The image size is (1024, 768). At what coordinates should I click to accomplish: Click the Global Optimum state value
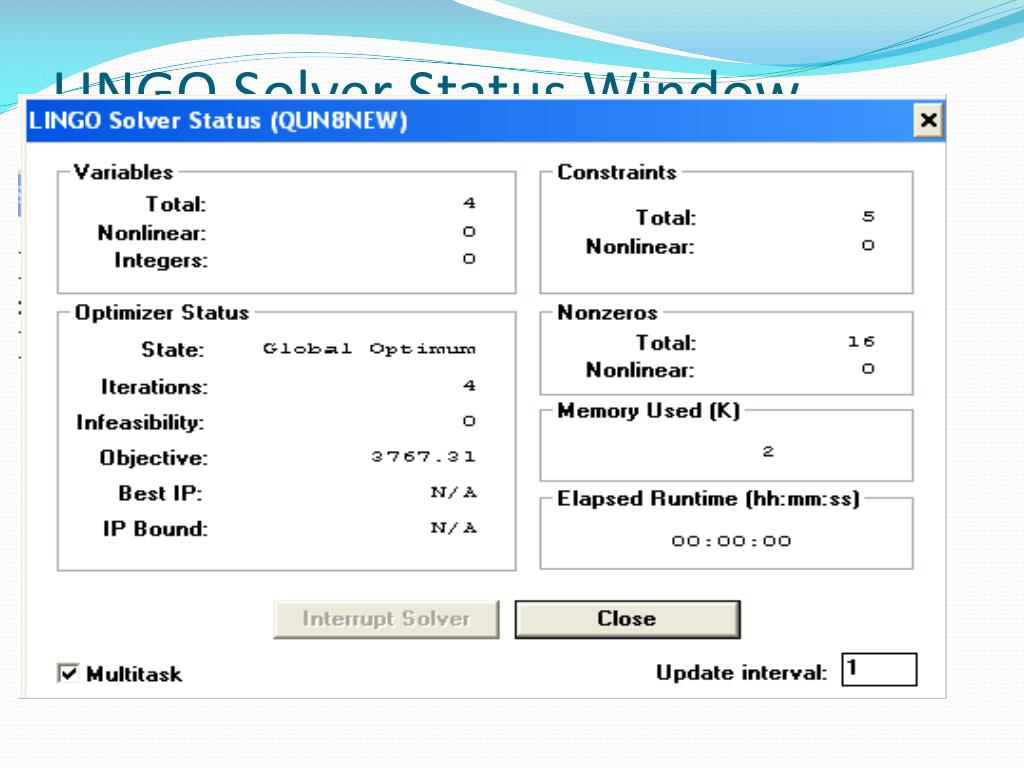pyautogui.click(x=369, y=349)
